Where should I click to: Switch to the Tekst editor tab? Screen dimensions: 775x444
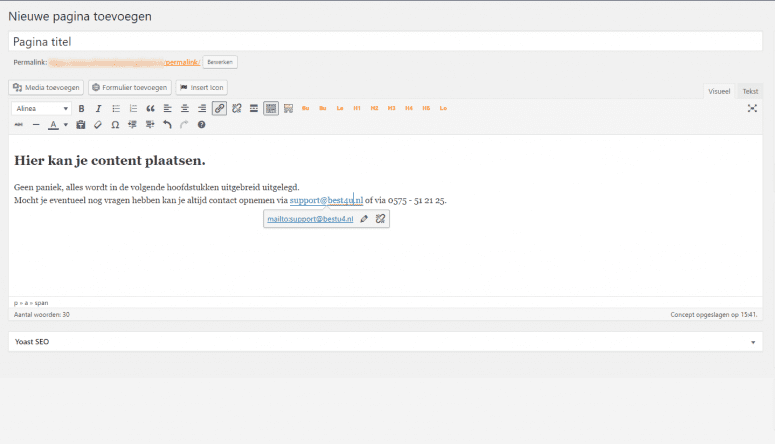749,91
